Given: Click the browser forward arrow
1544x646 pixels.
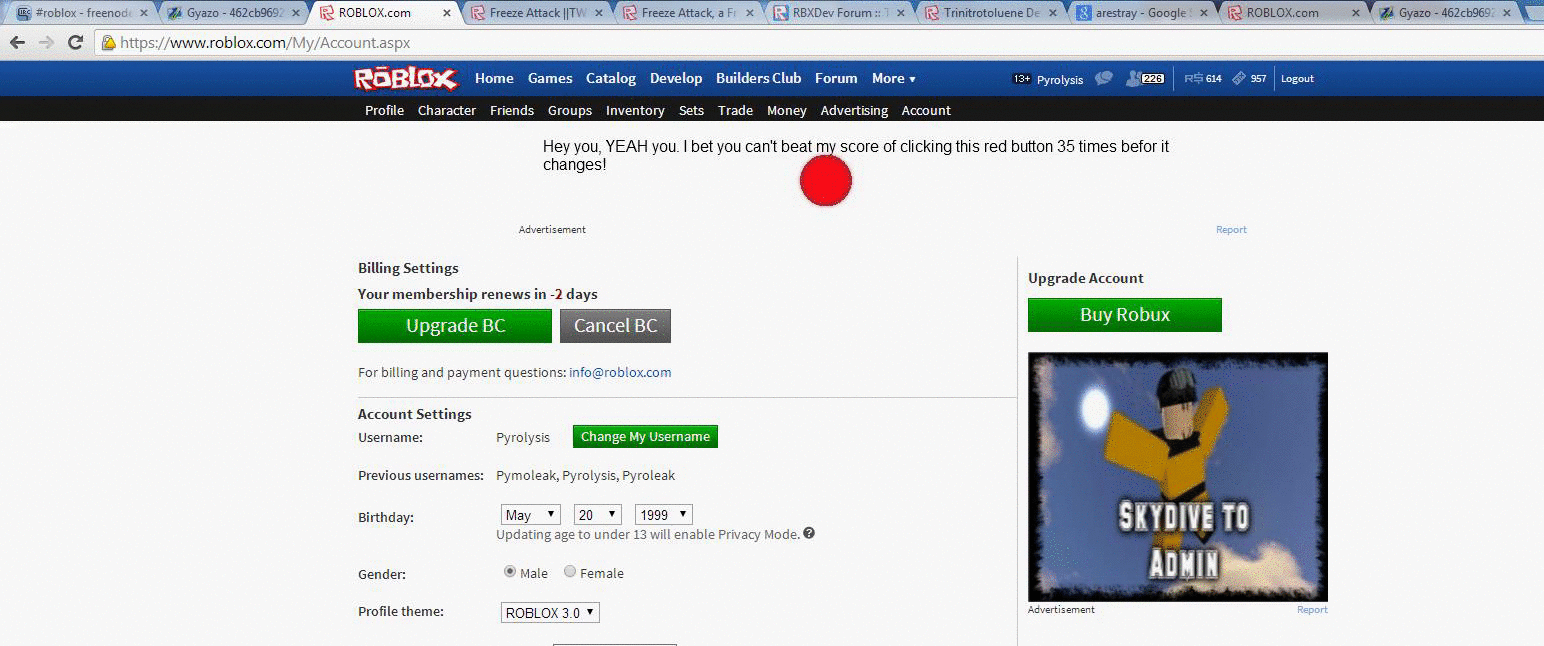Looking at the screenshot, I should click(x=46, y=43).
